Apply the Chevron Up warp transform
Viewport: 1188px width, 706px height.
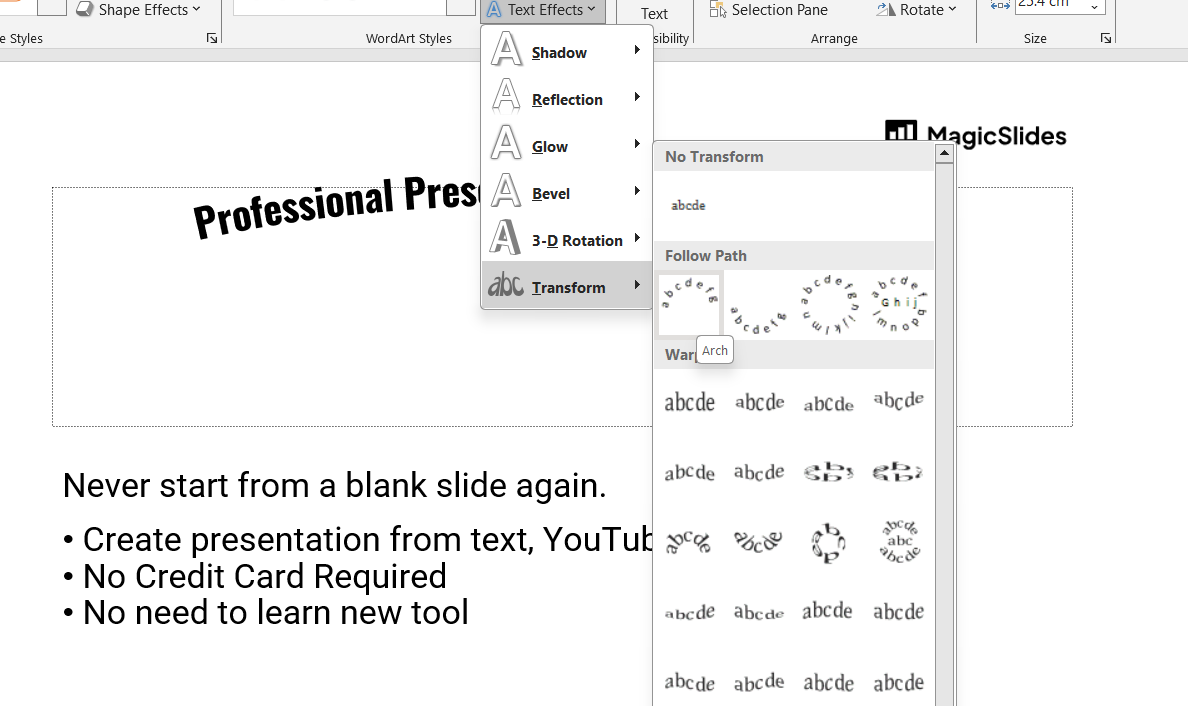tap(689, 472)
